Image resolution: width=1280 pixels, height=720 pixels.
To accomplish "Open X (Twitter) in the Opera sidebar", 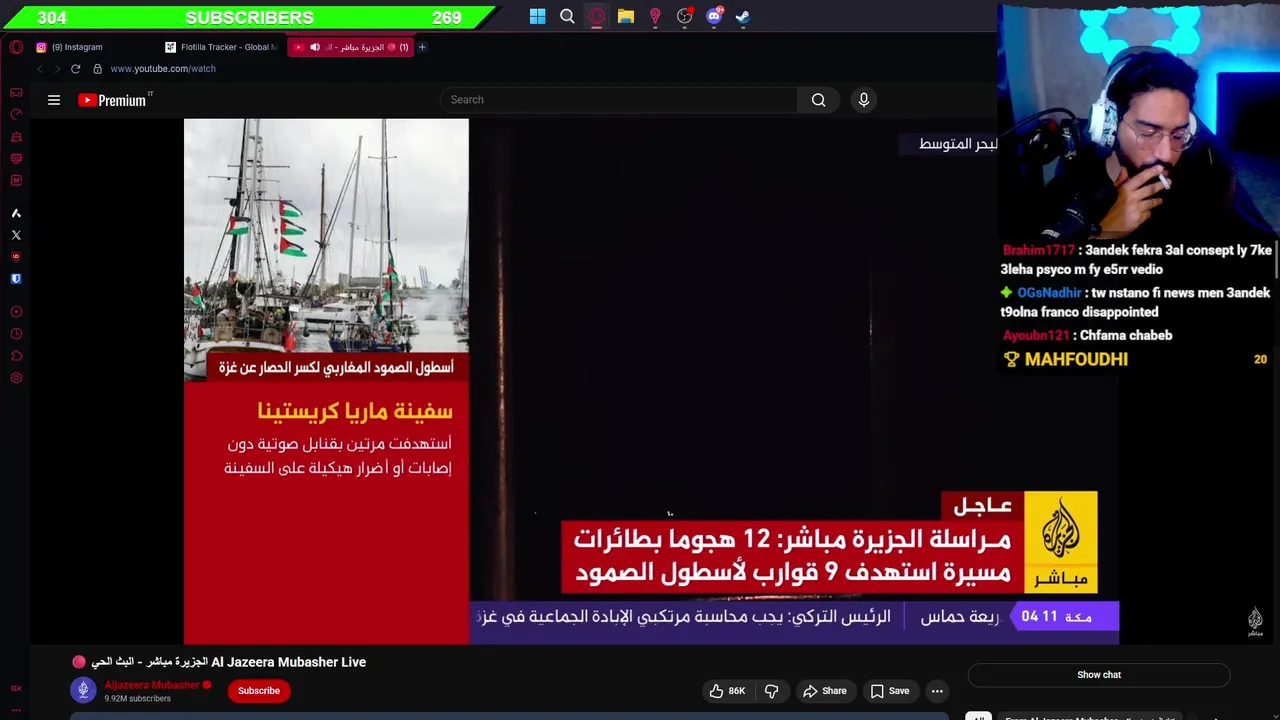I will point(16,235).
